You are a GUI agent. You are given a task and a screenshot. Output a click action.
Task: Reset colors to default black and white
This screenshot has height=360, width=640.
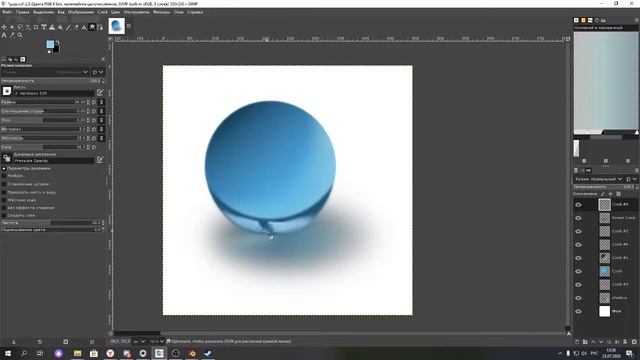pos(49,51)
